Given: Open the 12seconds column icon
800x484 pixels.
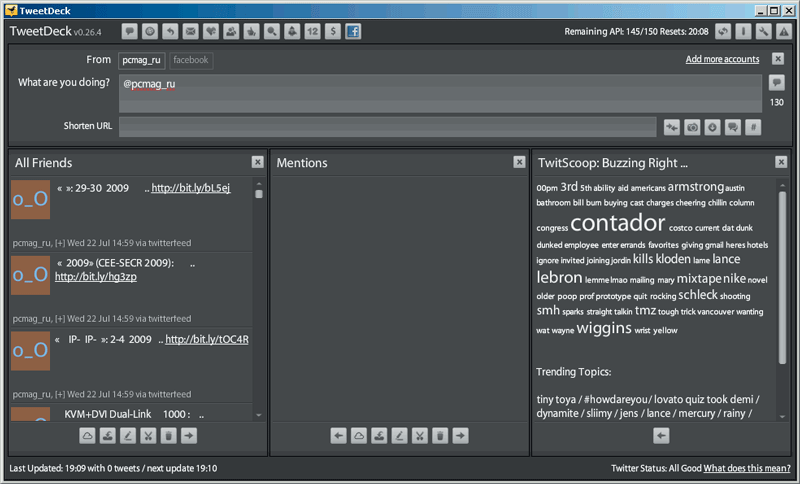Looking at the screenshot, I should [x=312, y=31].
